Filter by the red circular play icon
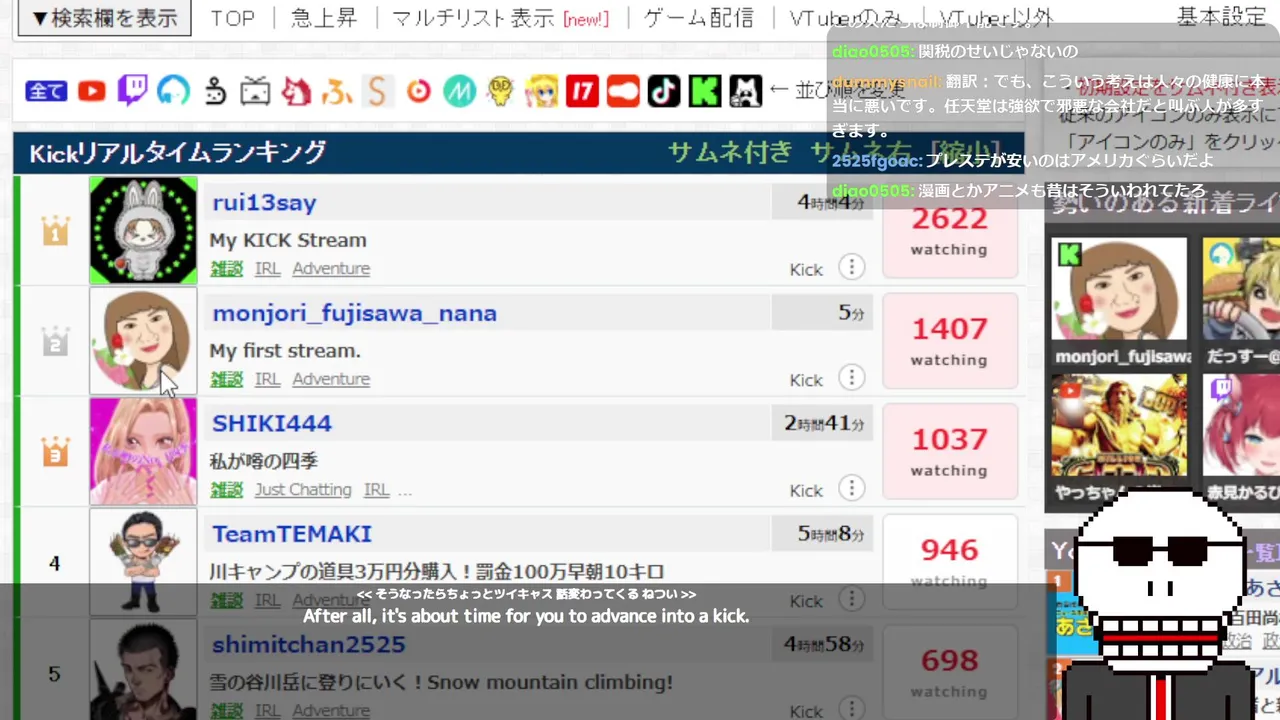1280x720 pixels. pyautogui.click(x=418, y=92)
